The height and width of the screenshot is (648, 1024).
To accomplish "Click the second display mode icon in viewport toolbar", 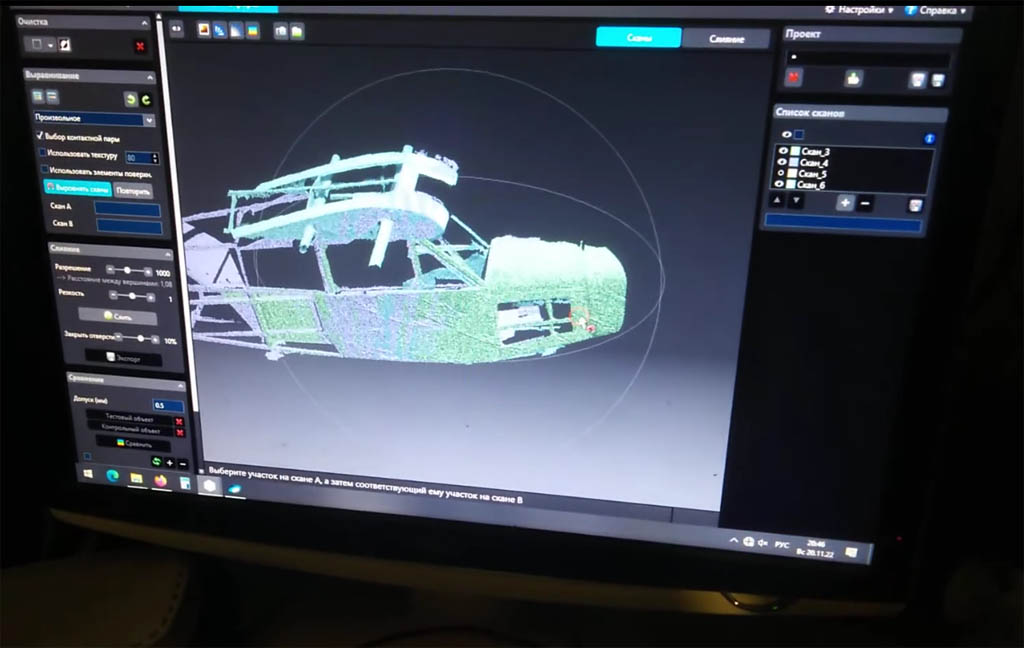I will pyautogui.click(x=220, y=30).
